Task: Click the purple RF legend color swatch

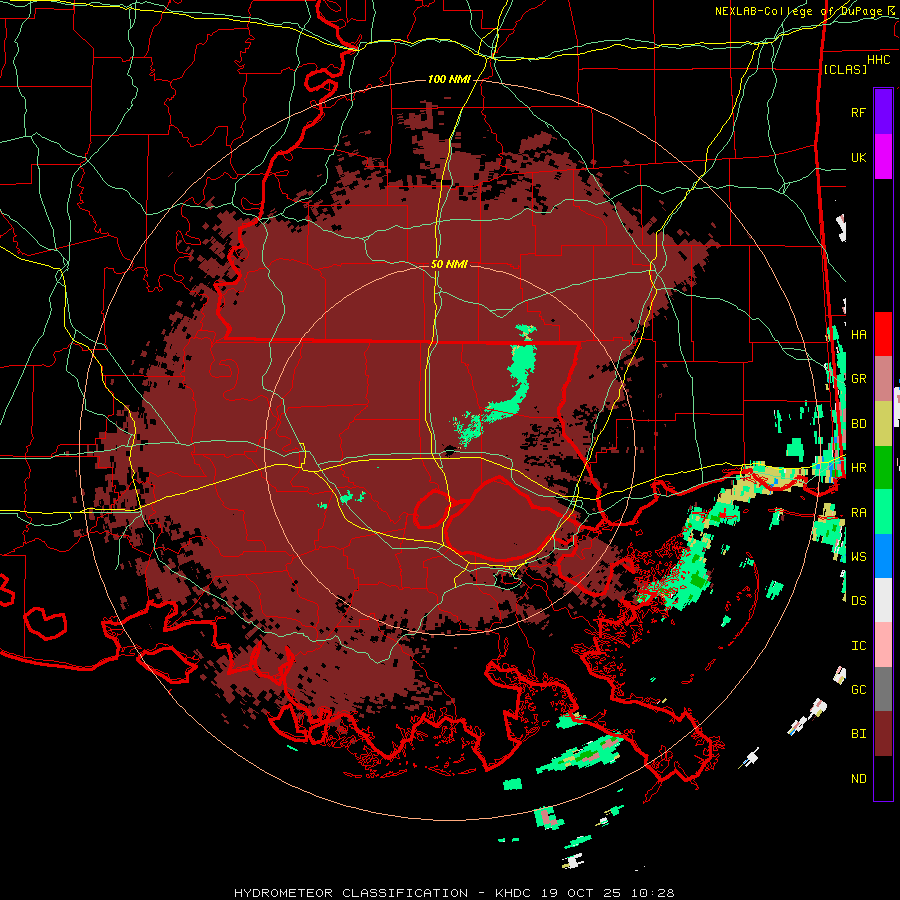Action: tap(883, 112)
